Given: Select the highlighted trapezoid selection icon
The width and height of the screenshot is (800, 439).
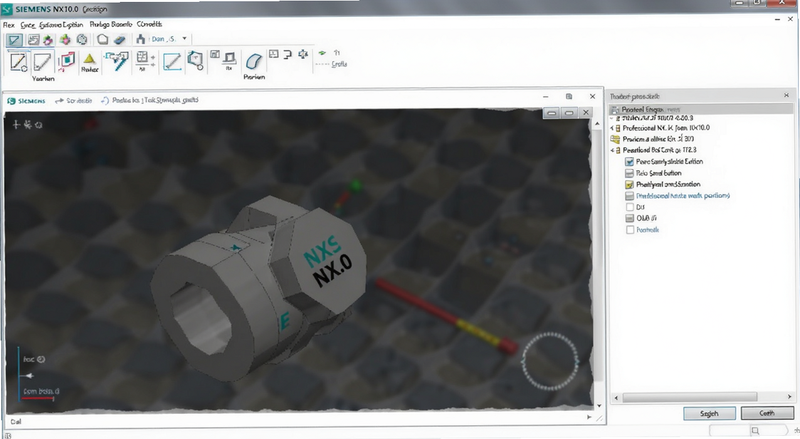Looking at the screenshot, I should point(14,39).
